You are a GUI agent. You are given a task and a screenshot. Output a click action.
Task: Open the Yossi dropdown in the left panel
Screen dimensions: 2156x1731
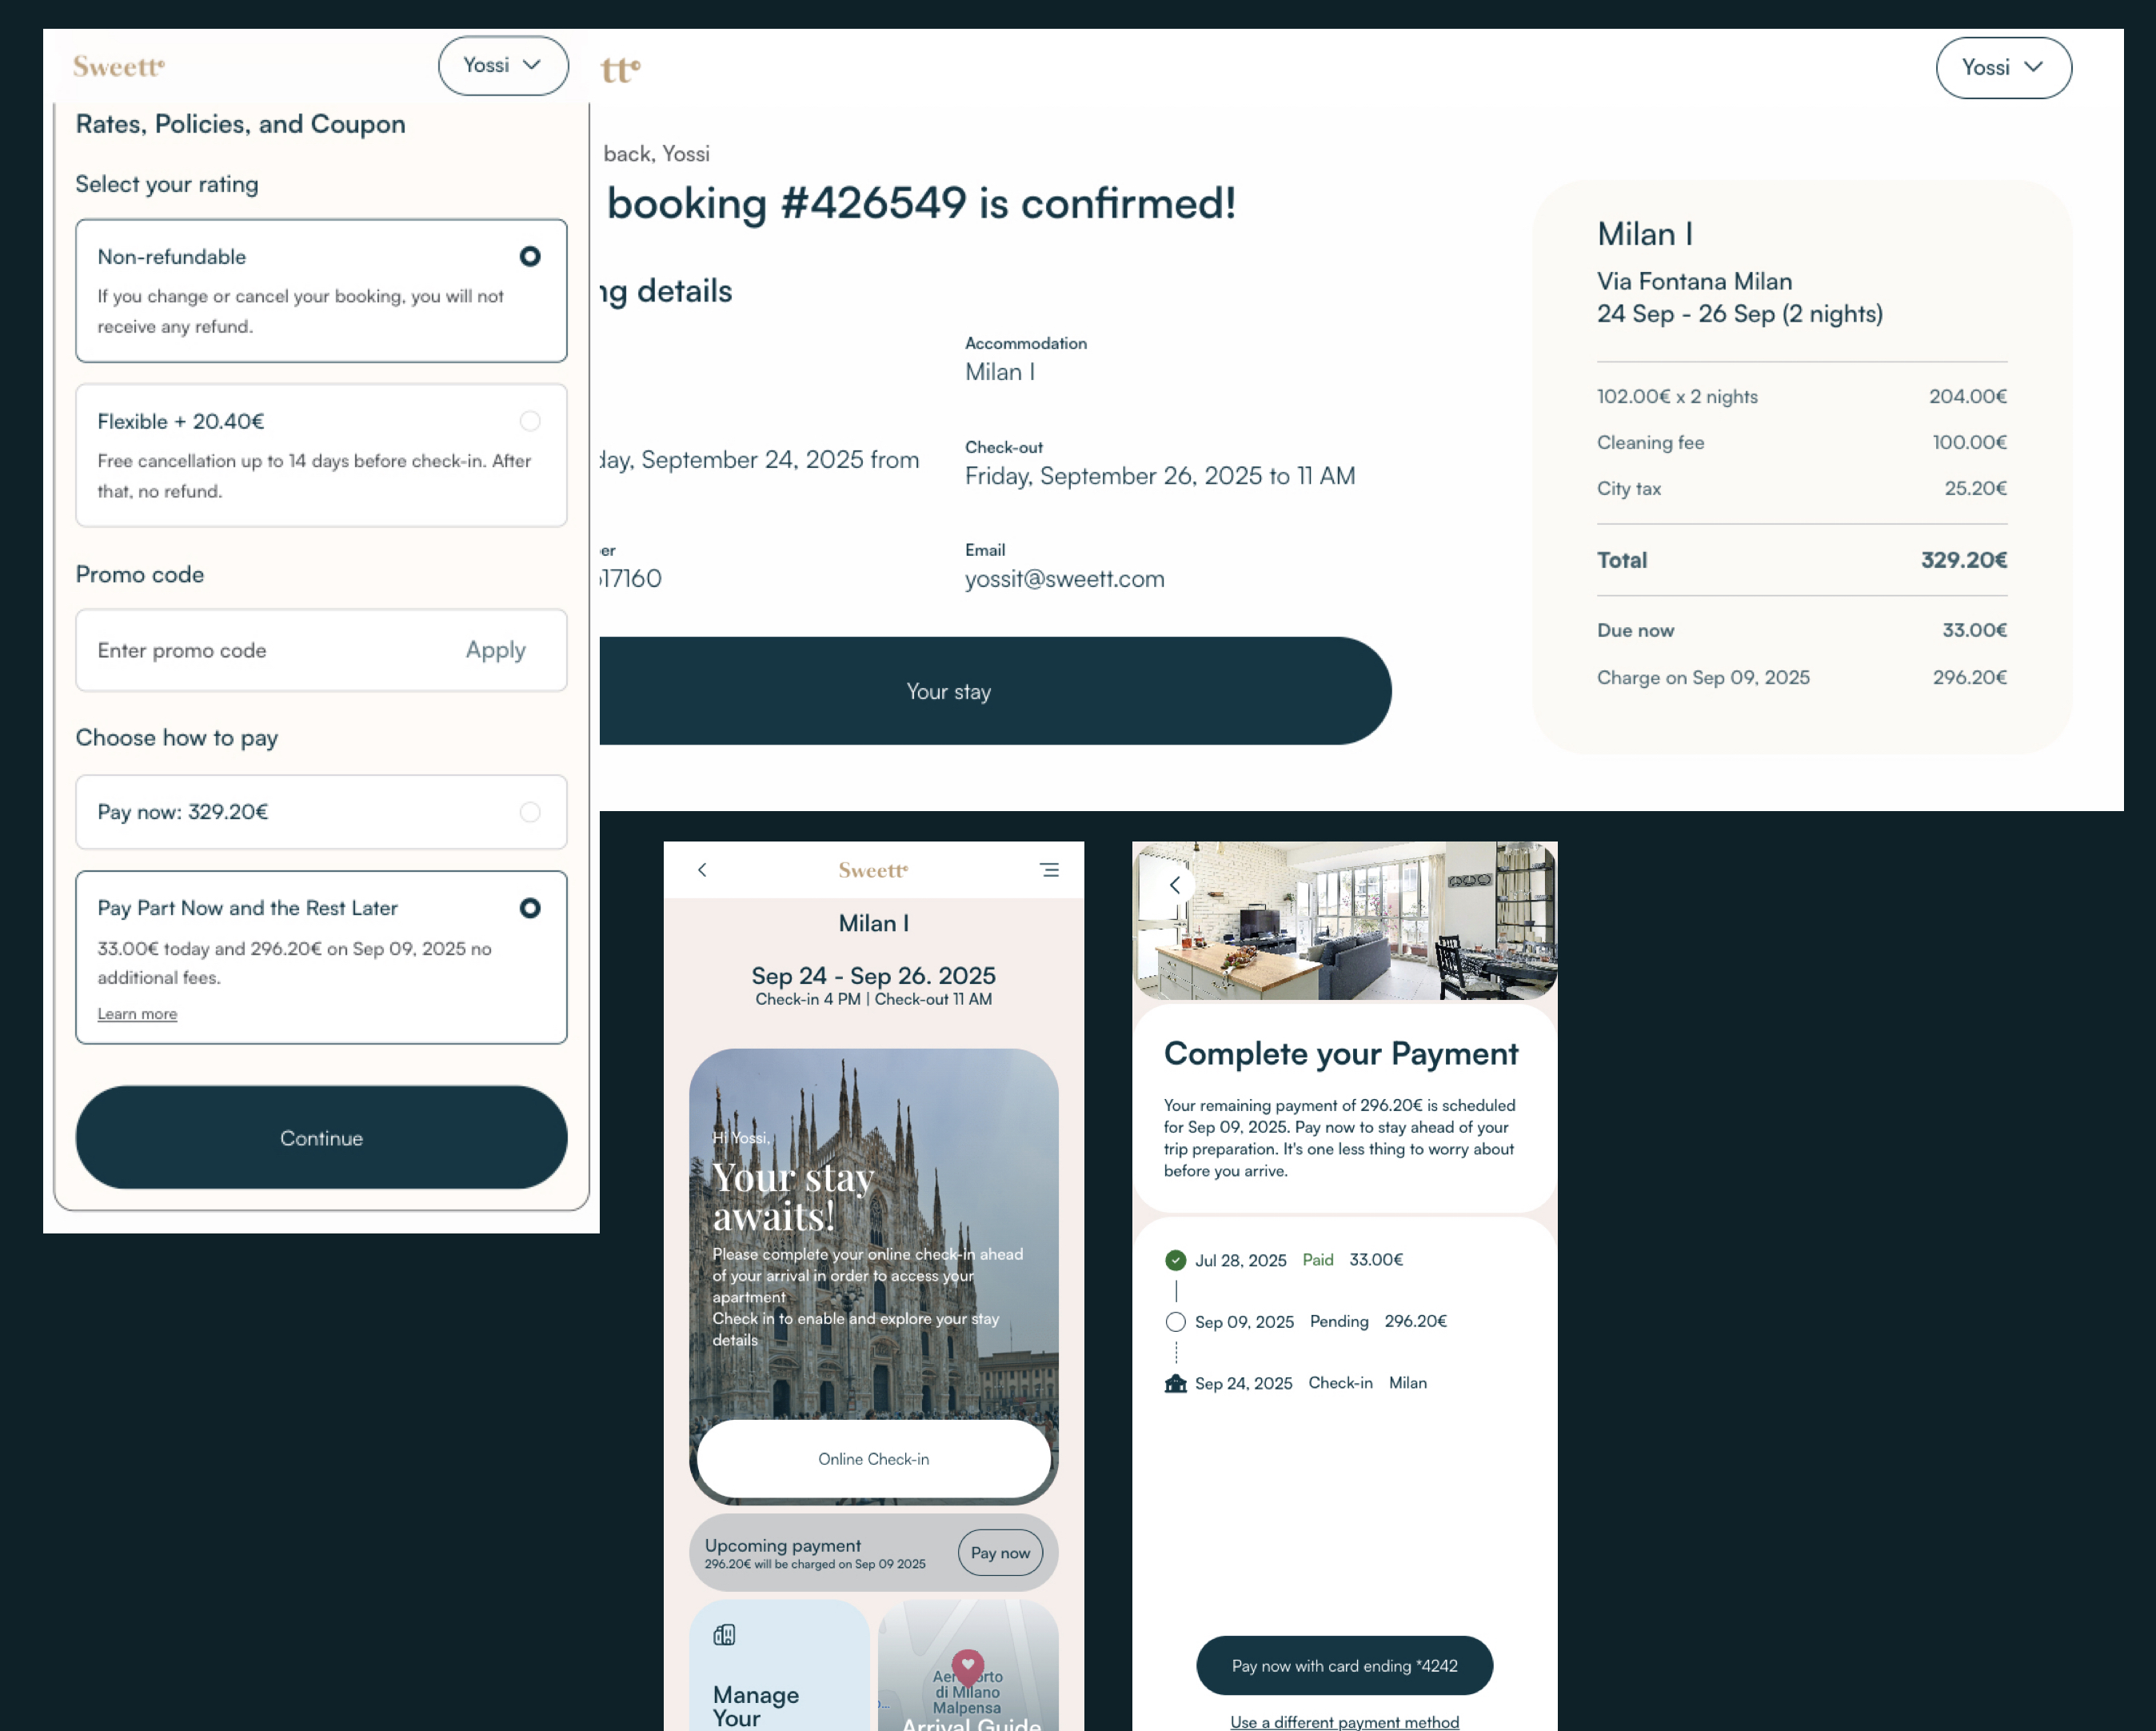(503, 66)
